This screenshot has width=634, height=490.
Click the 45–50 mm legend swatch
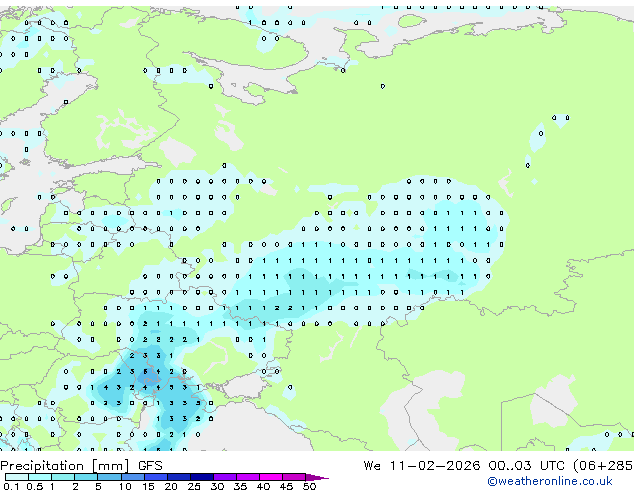(294, 477)
